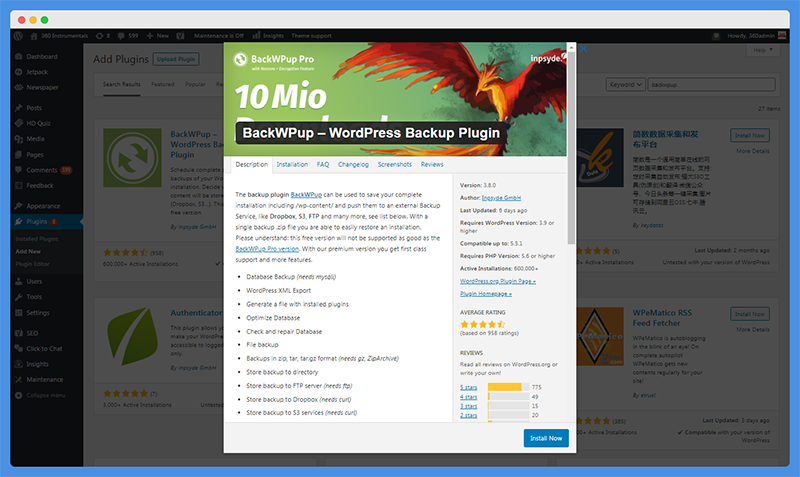The image size is (800, 477).
Task: Click the modal vertical scrollbar
Action: point(571,148)
